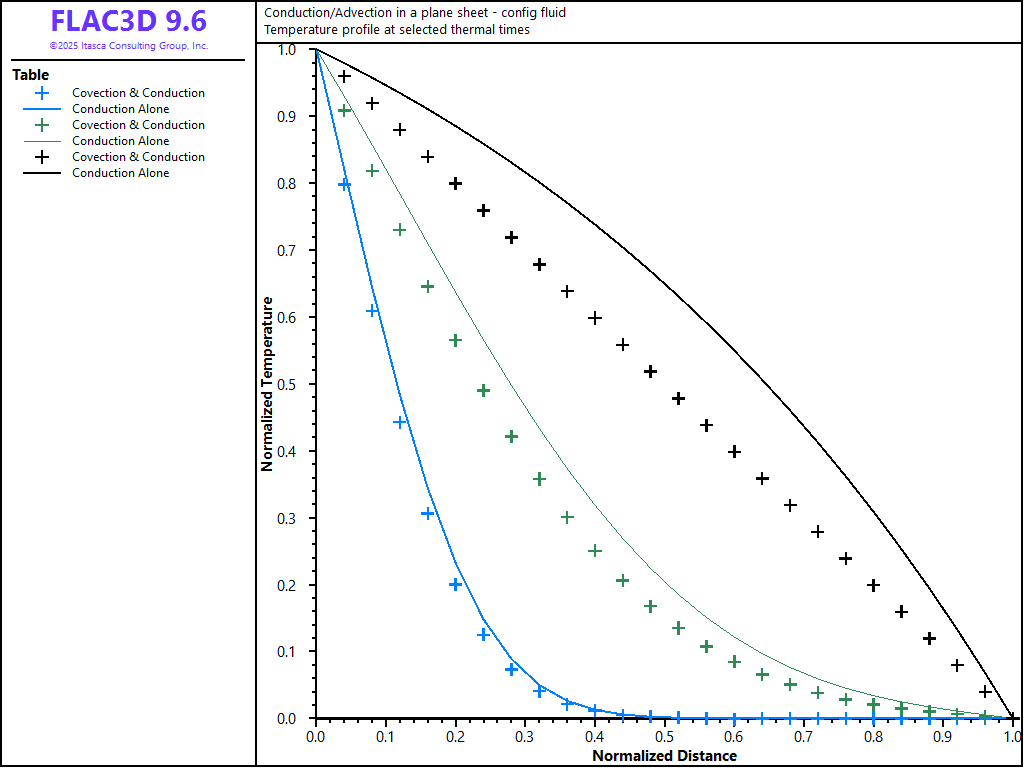Click the "Temperature profile at selected thermal times" subtitle
This screenshot has height=768, width=1024.
pyautogui.click(x=397, y=30)
